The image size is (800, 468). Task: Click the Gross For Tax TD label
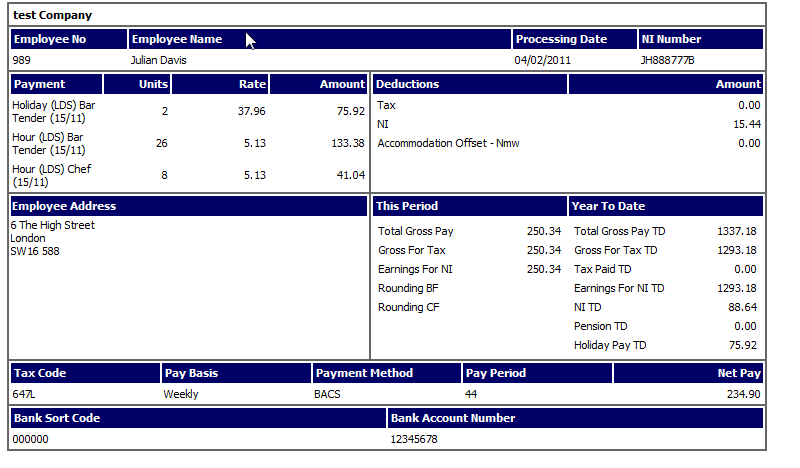(x=616, y=250)
